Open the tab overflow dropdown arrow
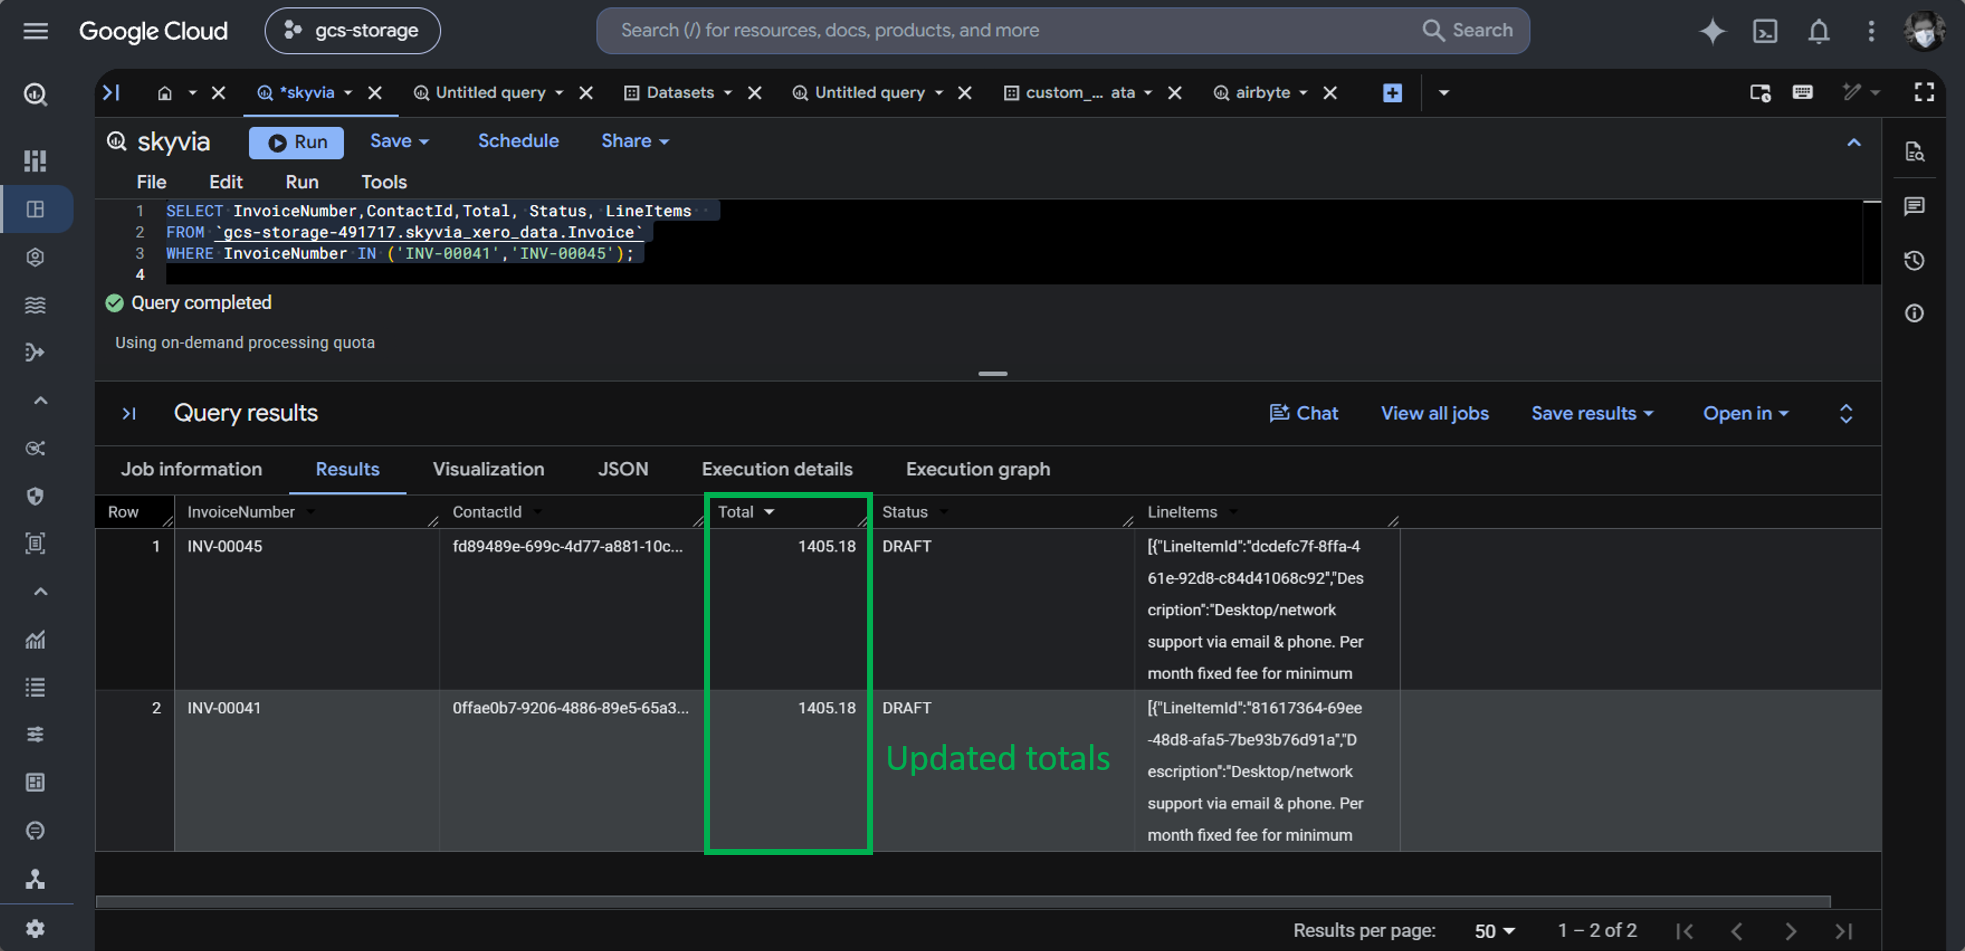 1443,93
